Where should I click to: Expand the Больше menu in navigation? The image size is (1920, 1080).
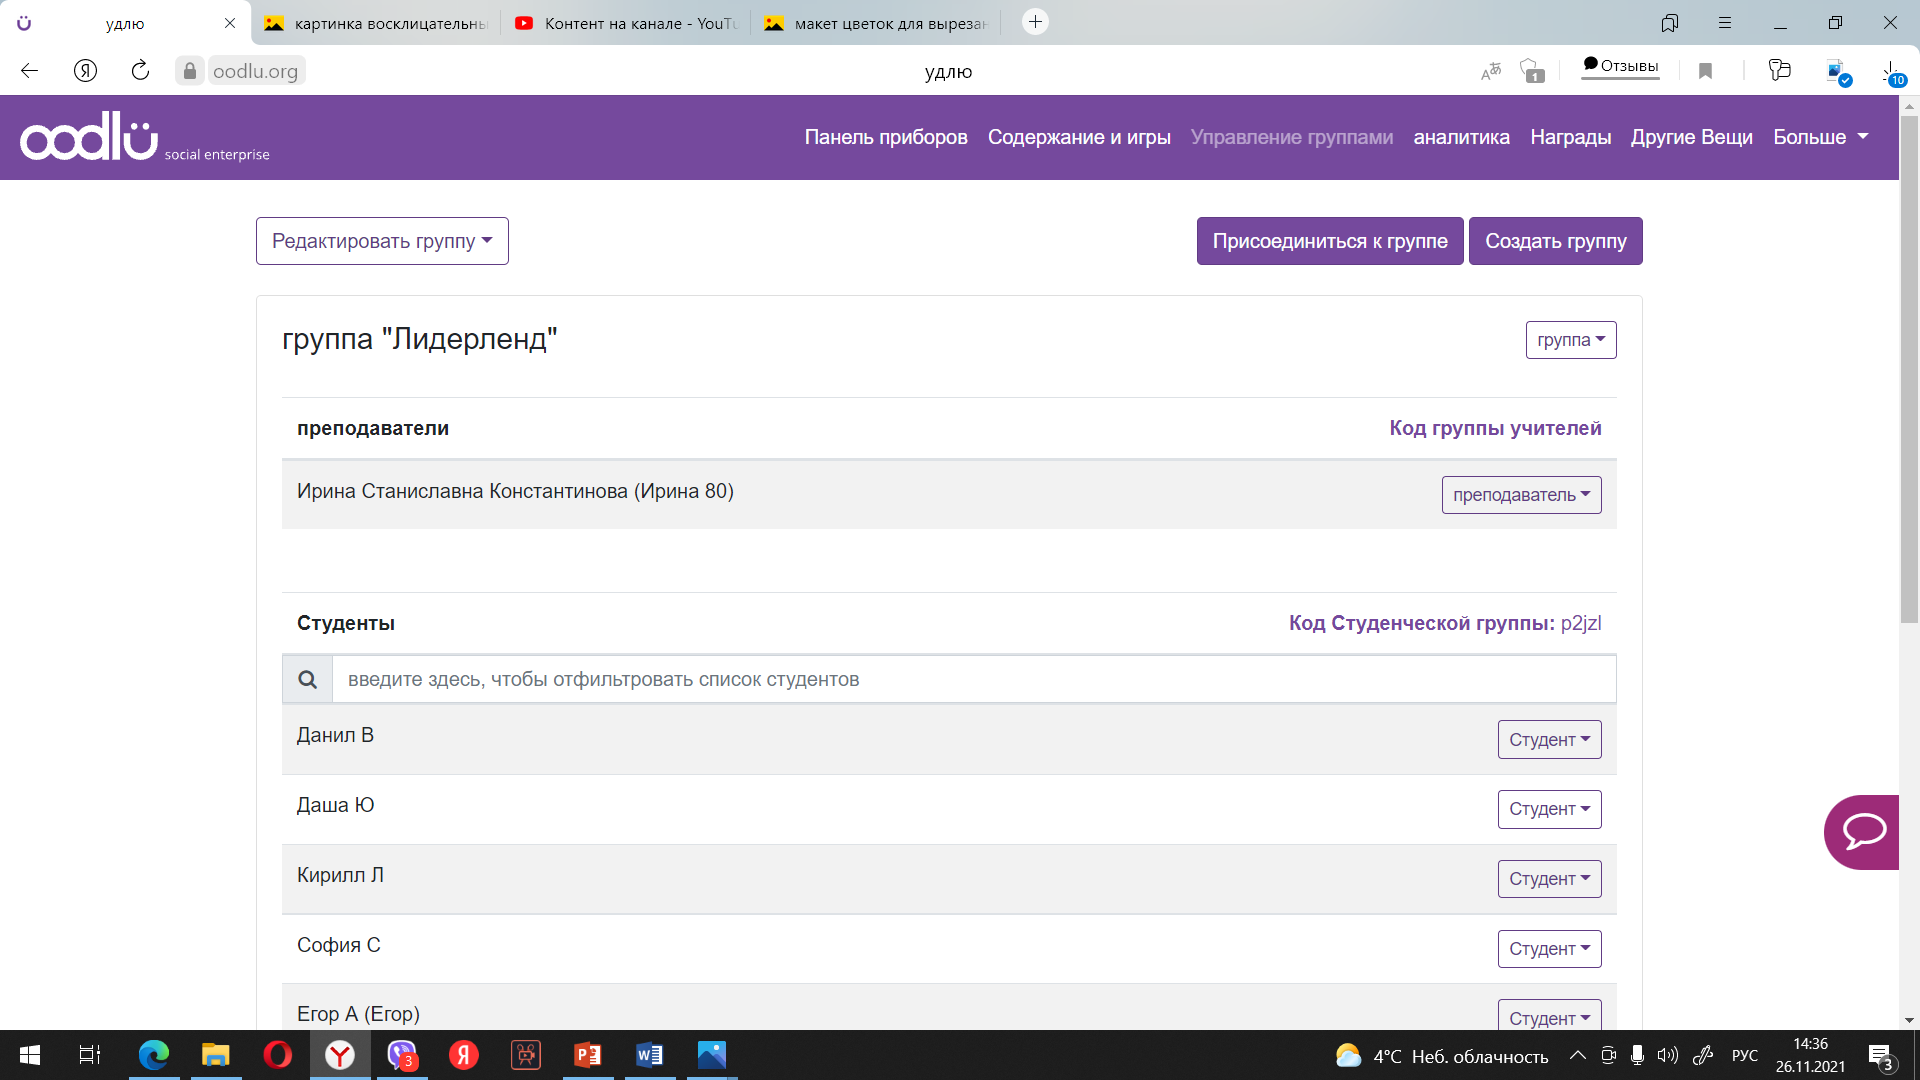click(1820, 137)
